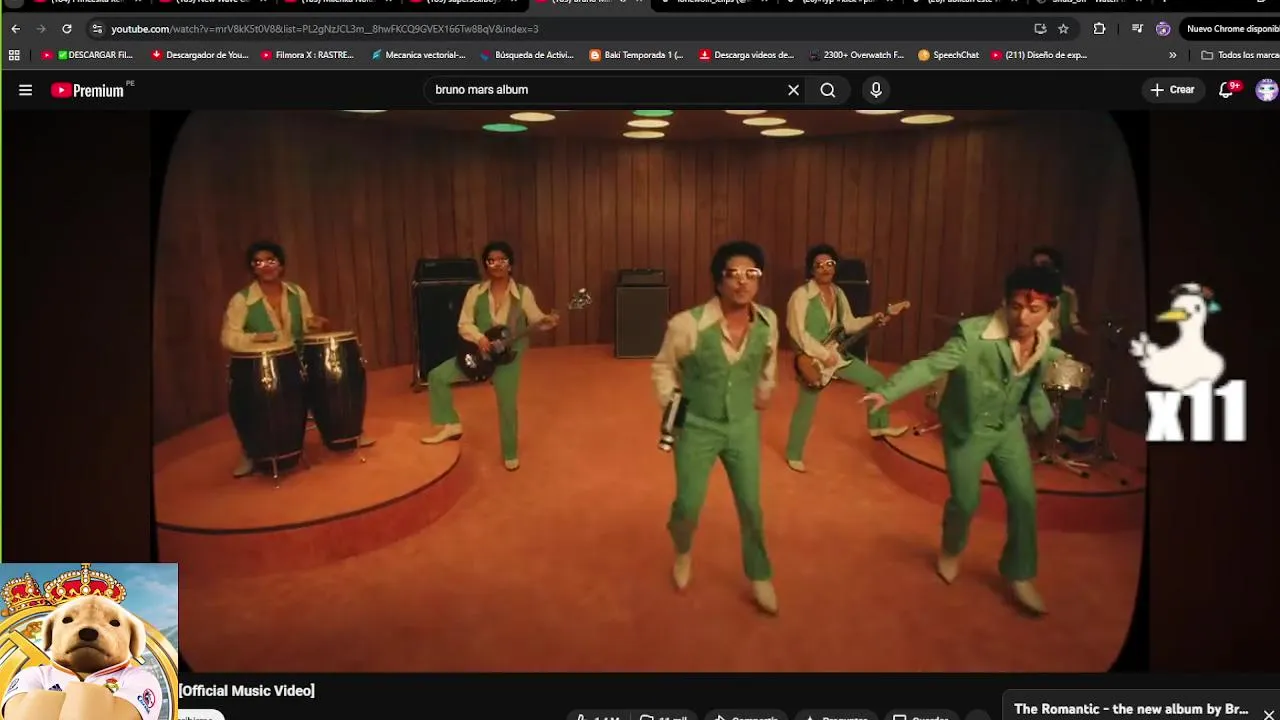Go to YouTube Premium home logo
Image resolution: width=1280 pixels, height=720 pixels.
[88, 90]
